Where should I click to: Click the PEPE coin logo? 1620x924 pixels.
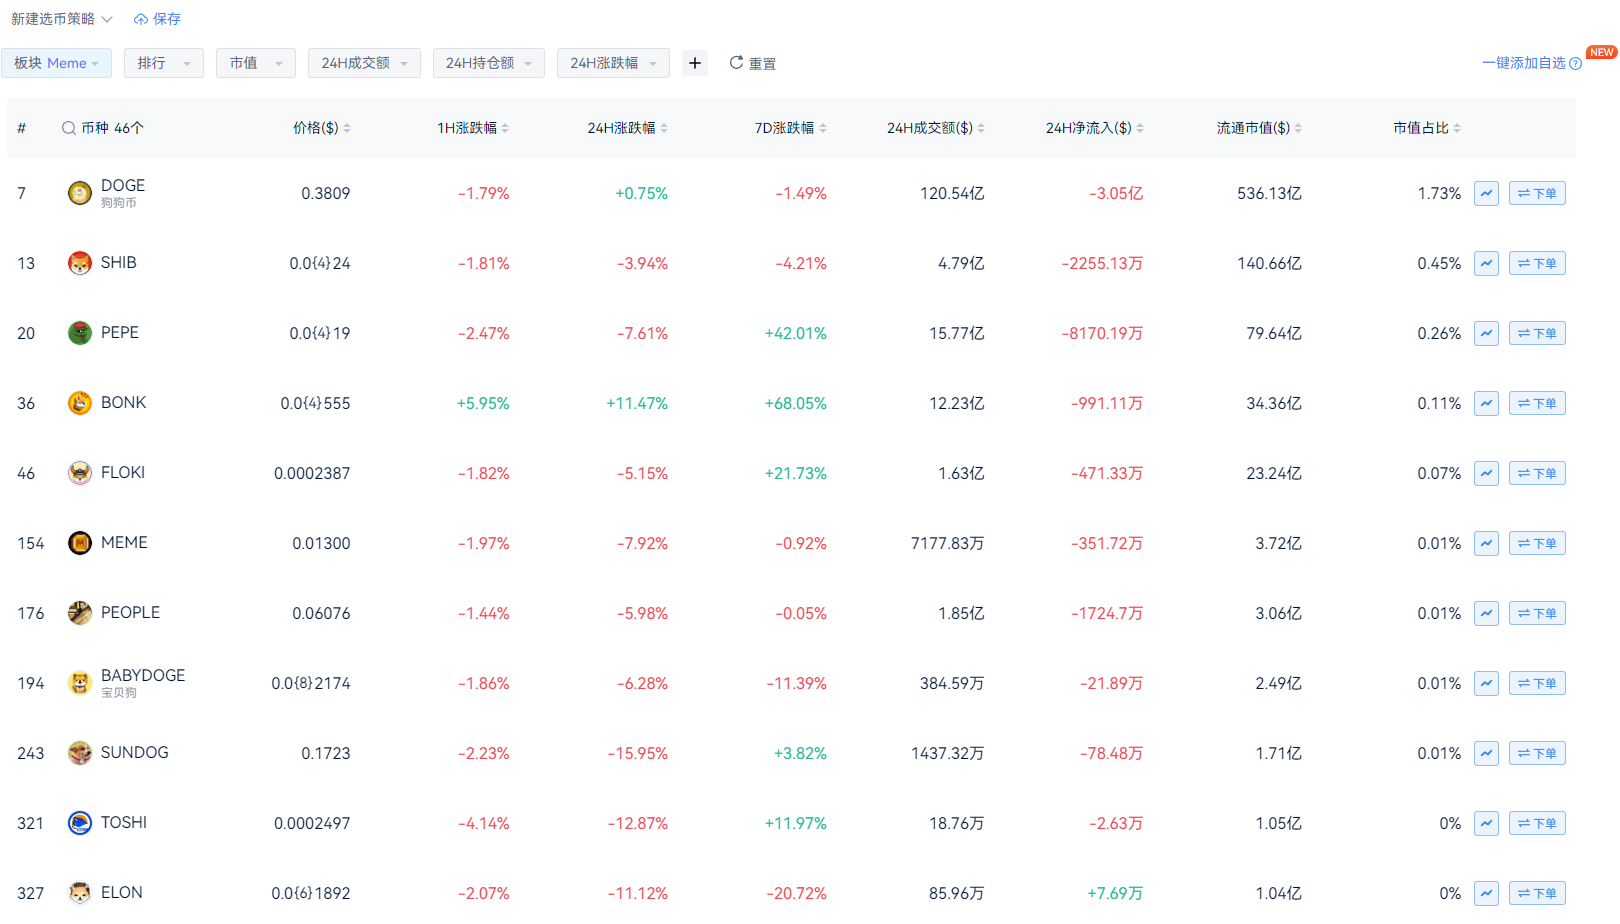[x=80, y=333]
